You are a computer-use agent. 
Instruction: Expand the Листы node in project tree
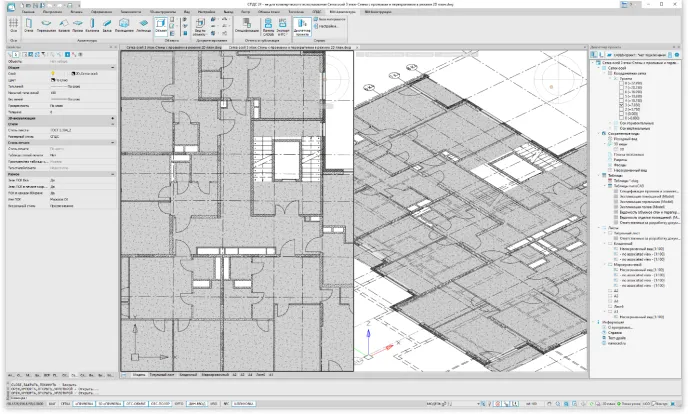[598, 226]
